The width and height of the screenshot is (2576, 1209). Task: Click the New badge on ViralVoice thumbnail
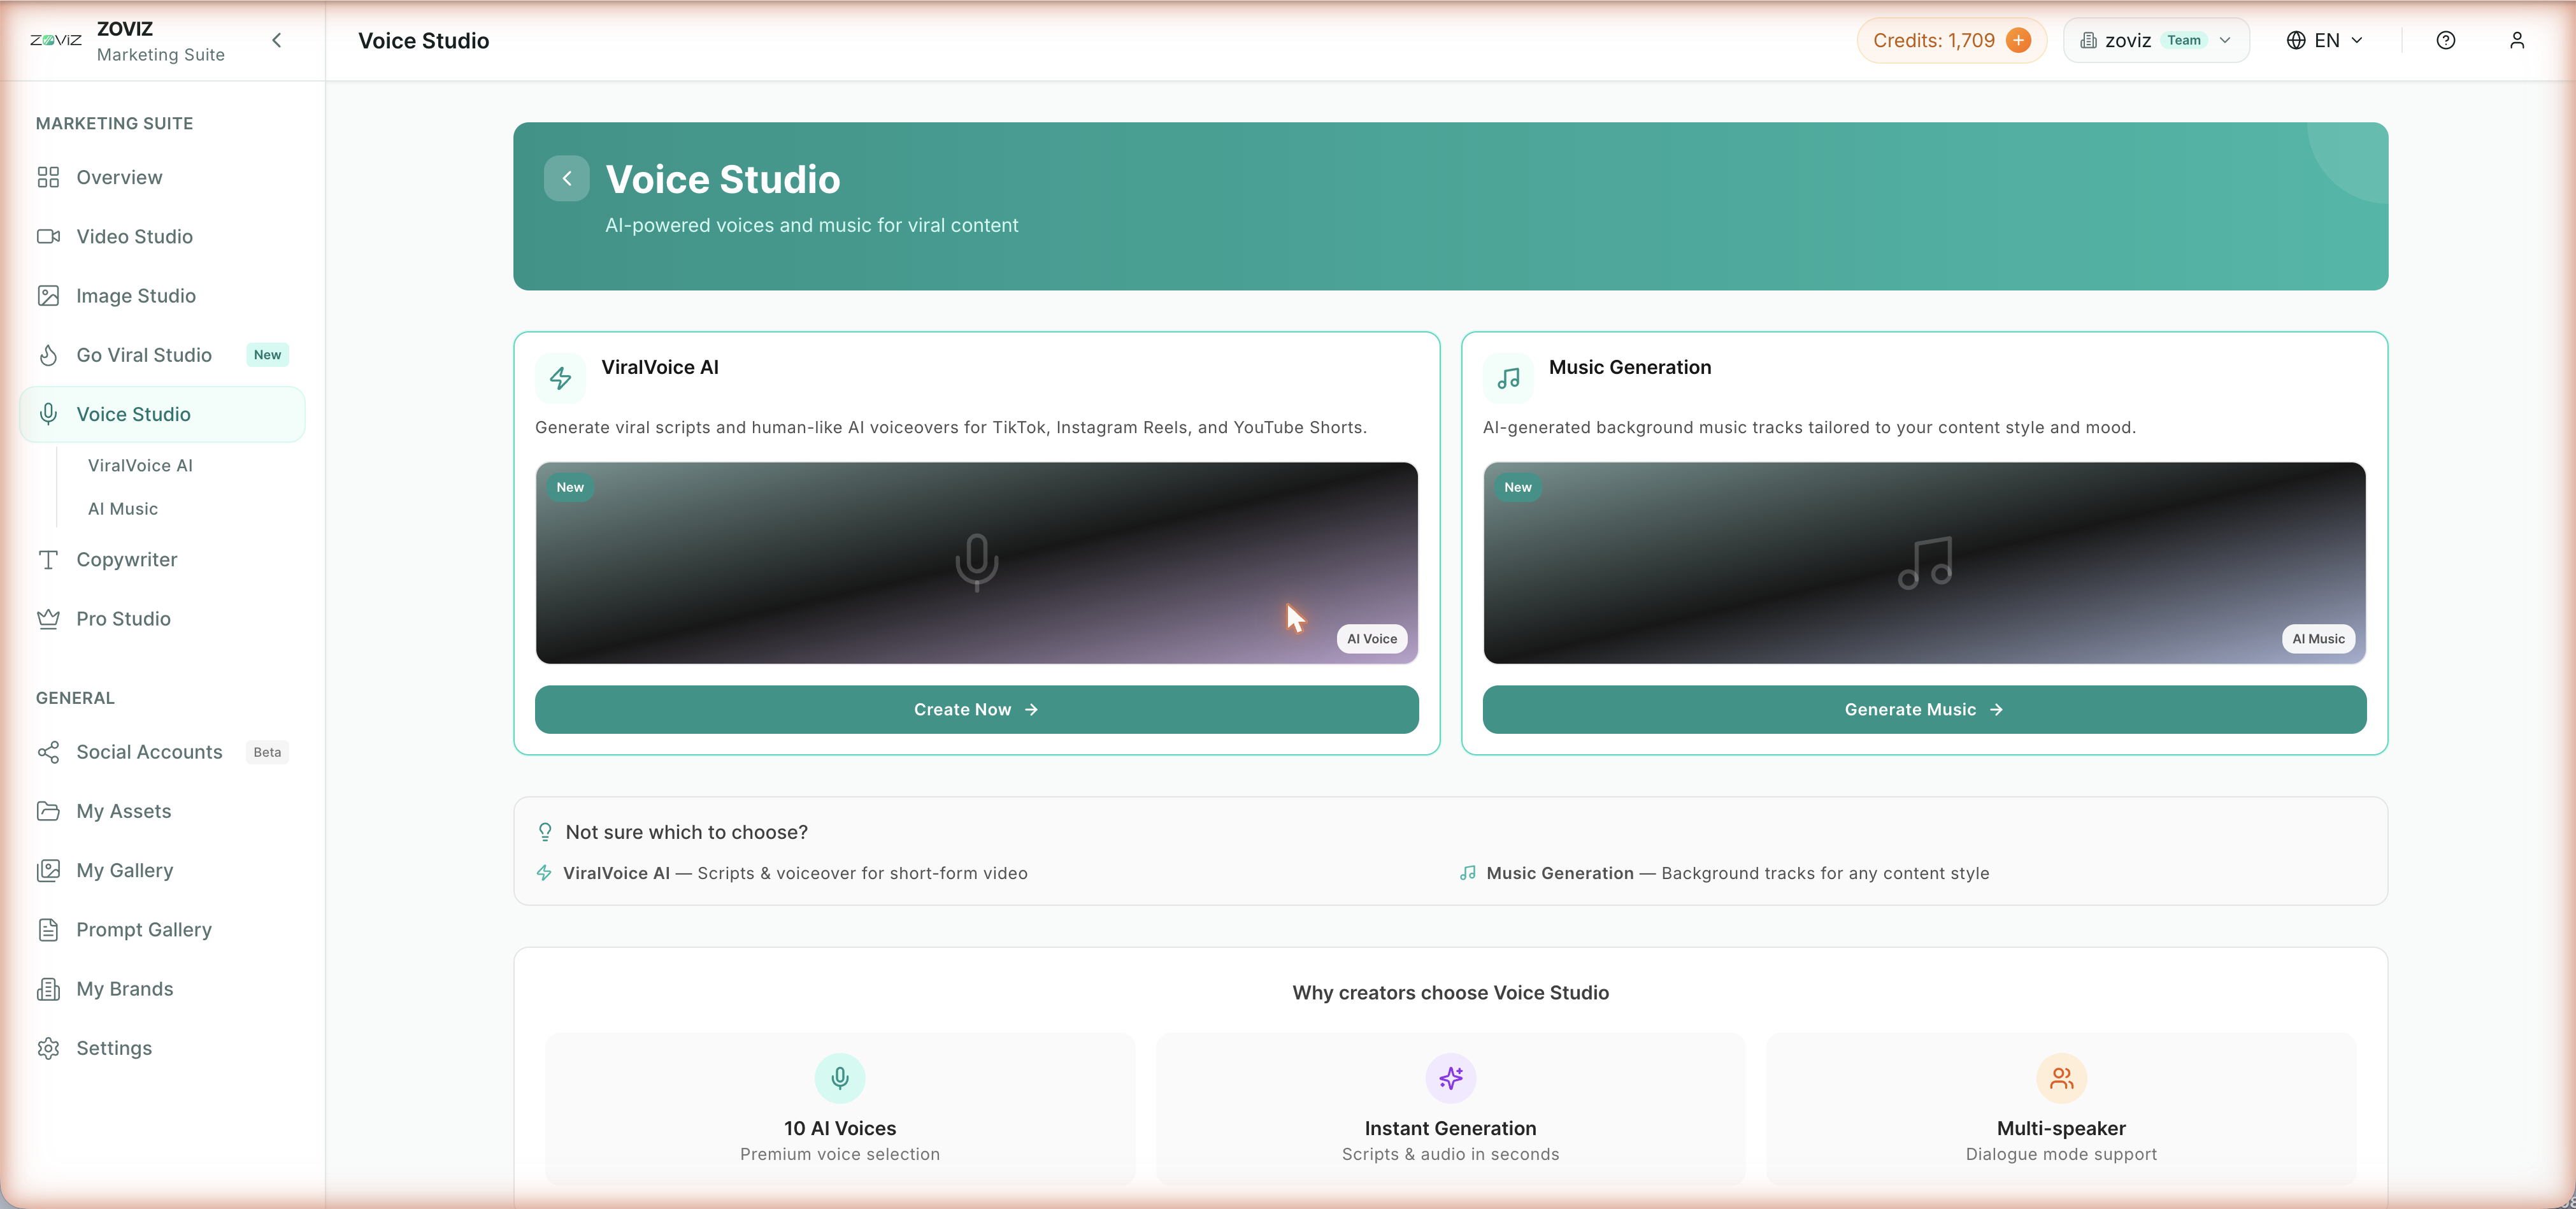570,487
